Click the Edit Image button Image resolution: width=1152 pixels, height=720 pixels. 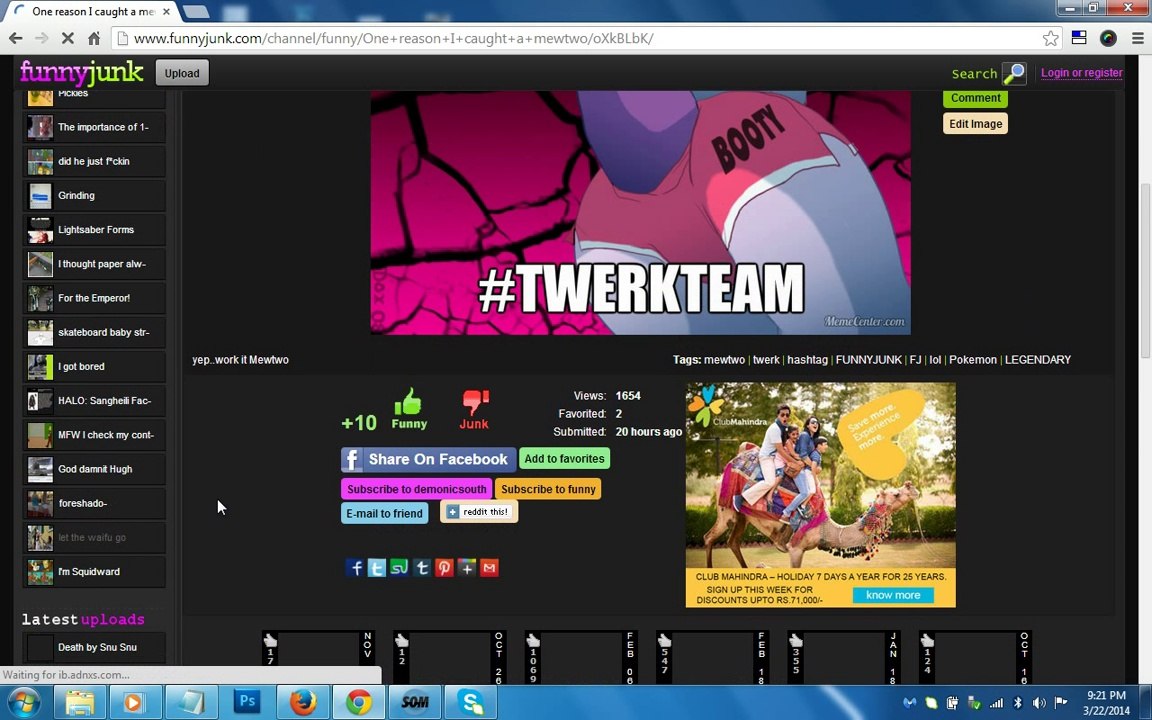tap(975, 123)
